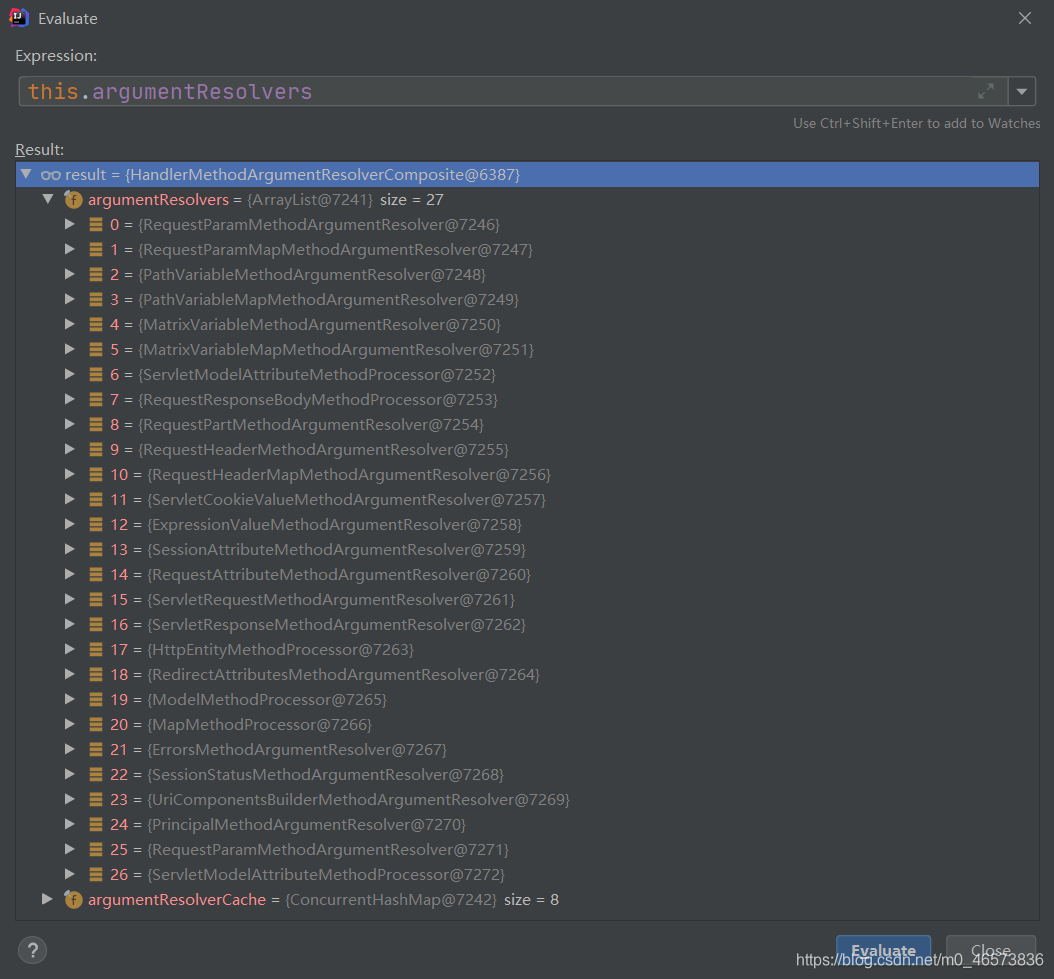Open the help question mark icon
Image resolution: width=1054 pixels, height=979 pixels.
tap(32, 950)
